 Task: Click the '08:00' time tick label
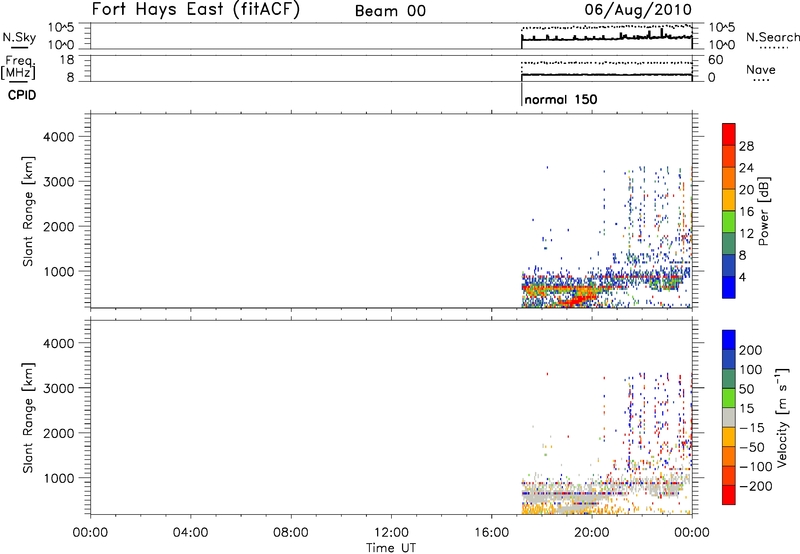coord(290,533)
